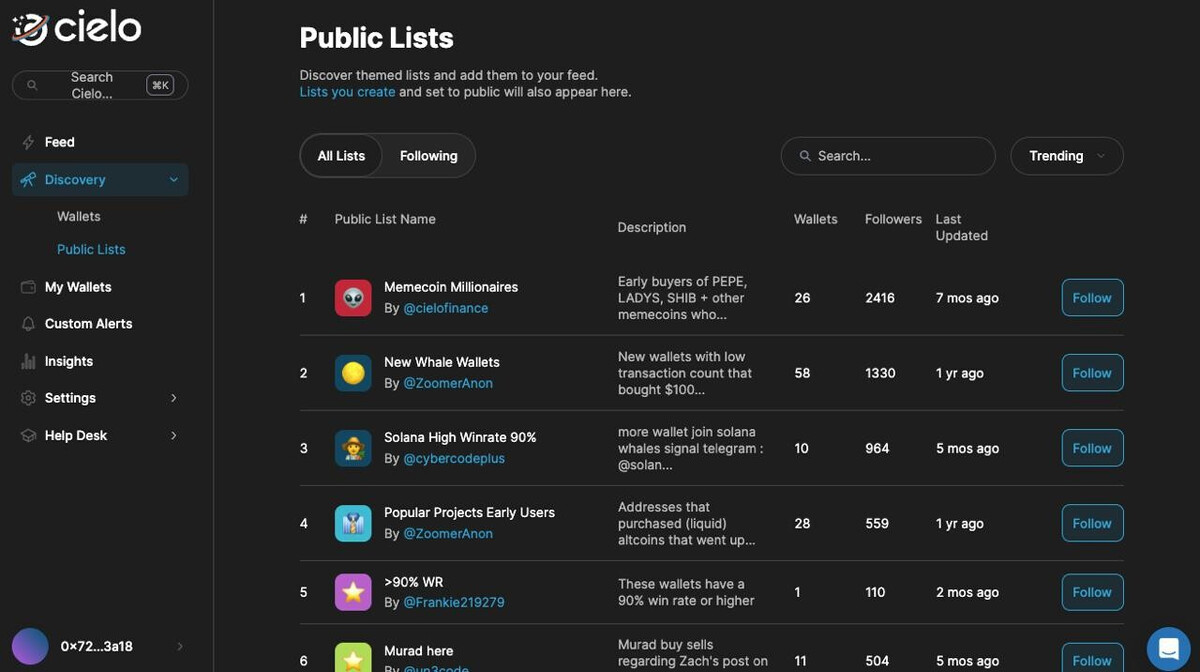Click the Memecoin Millionaires alien list icon
The width and height of the screenshot is (1200, 672).
[353, 298]
